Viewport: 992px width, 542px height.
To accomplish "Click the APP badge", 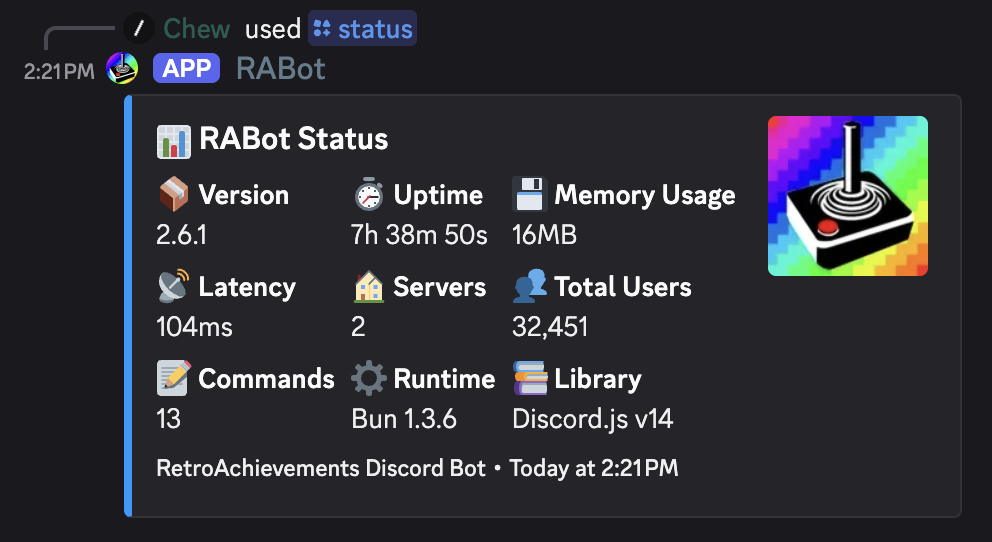I will pos(187,68).
